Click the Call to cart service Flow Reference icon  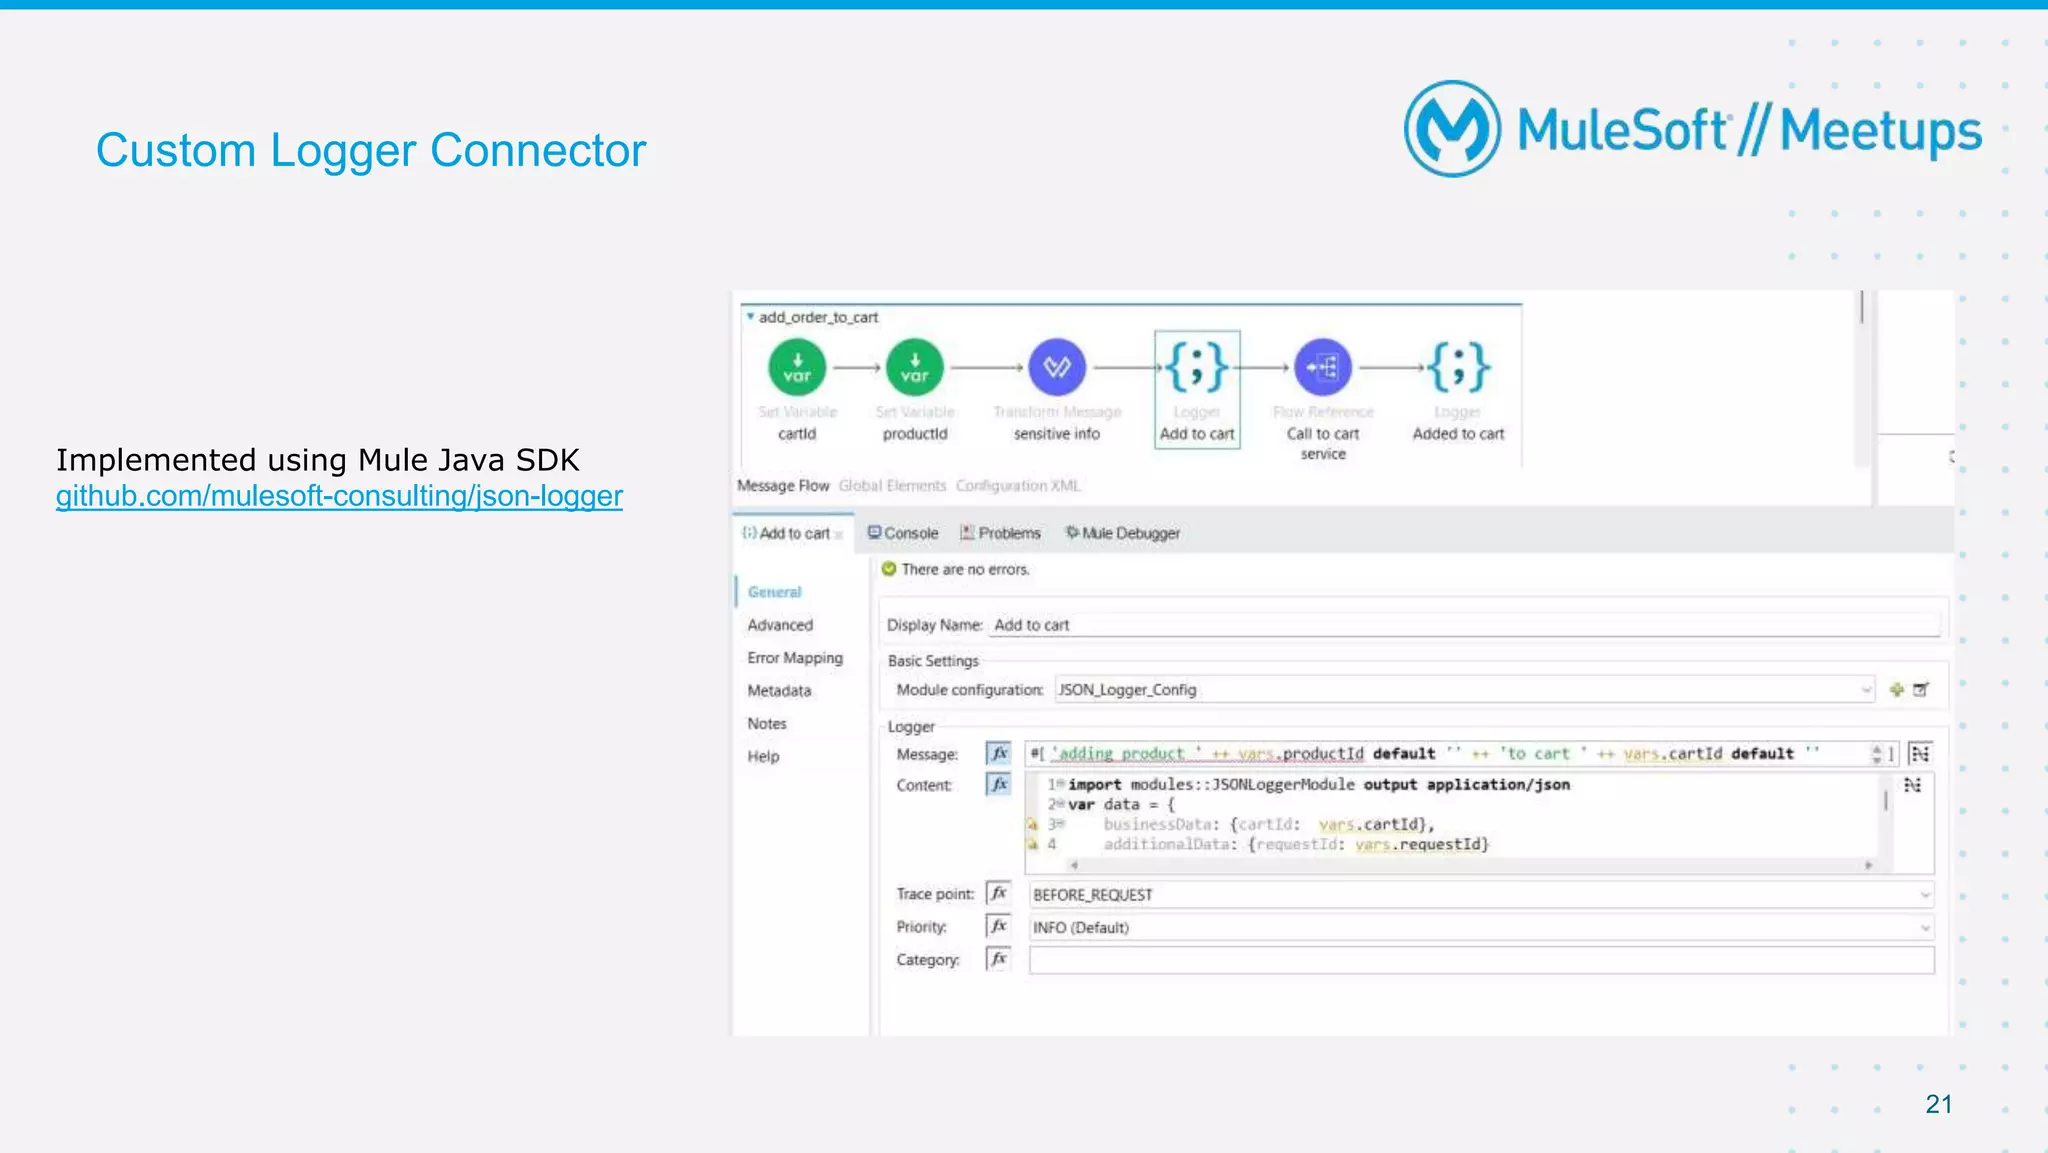coord(1323,367)
